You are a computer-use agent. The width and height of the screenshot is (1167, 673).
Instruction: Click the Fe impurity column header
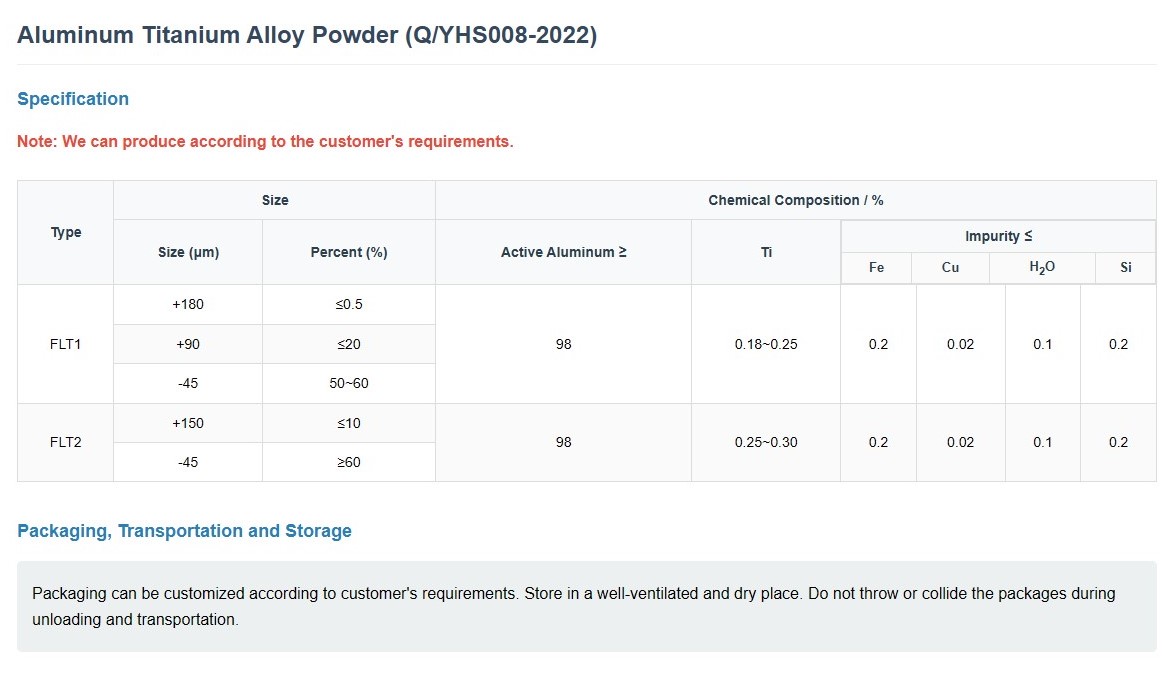(876, 268)
